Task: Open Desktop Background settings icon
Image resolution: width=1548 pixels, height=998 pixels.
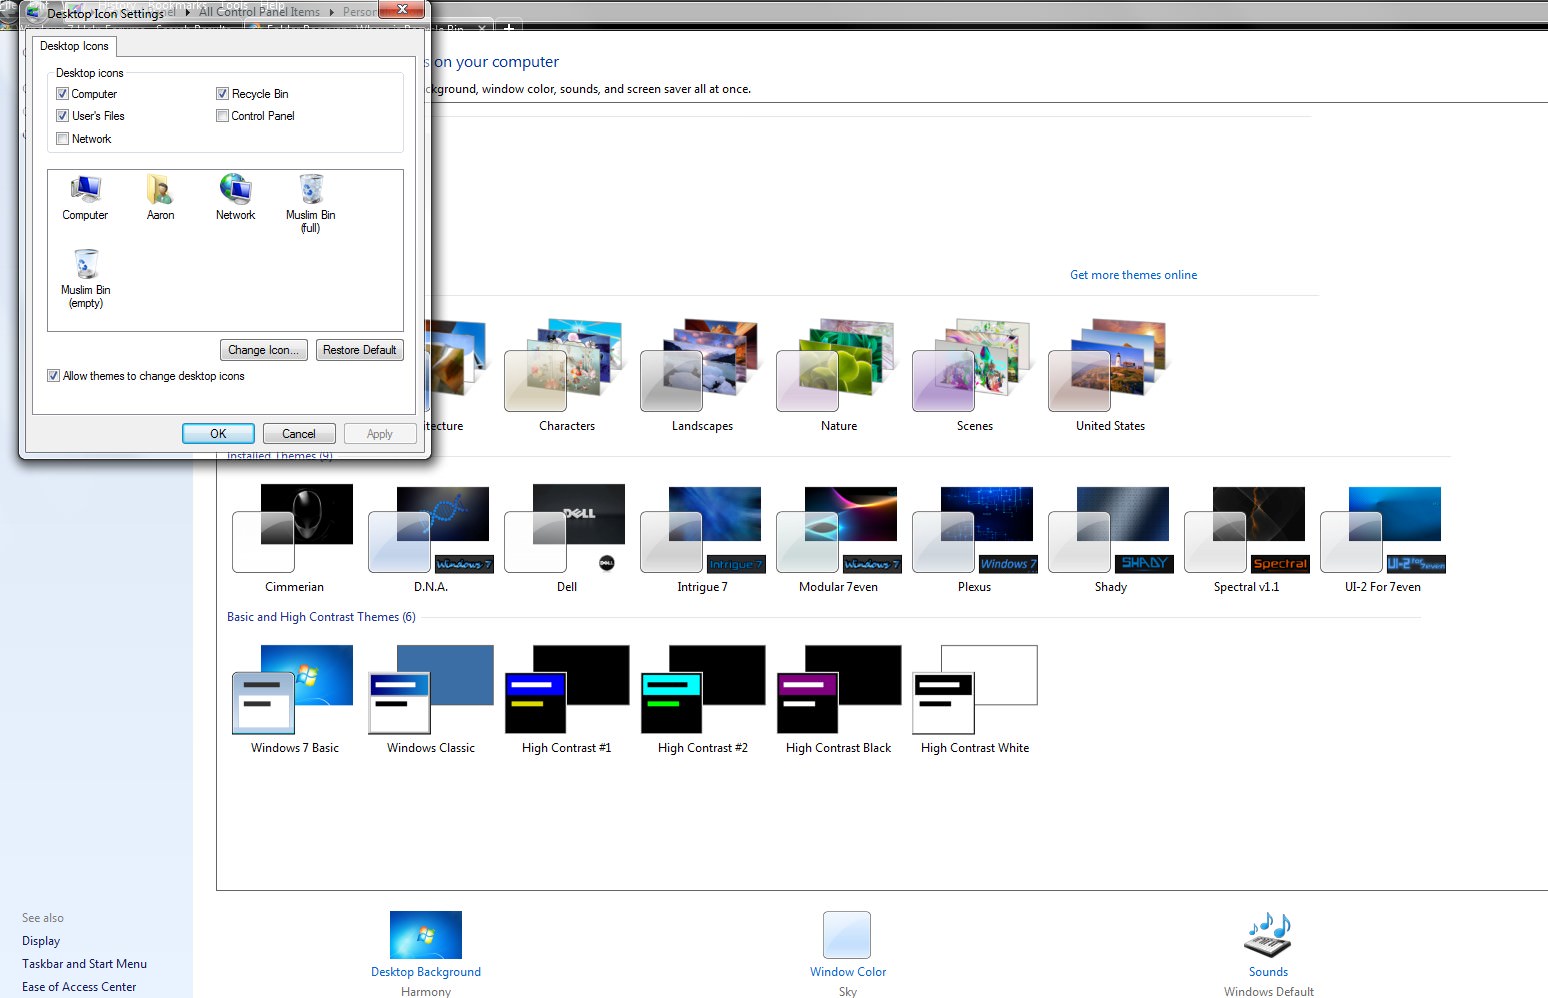Action: tap(426, 935)
